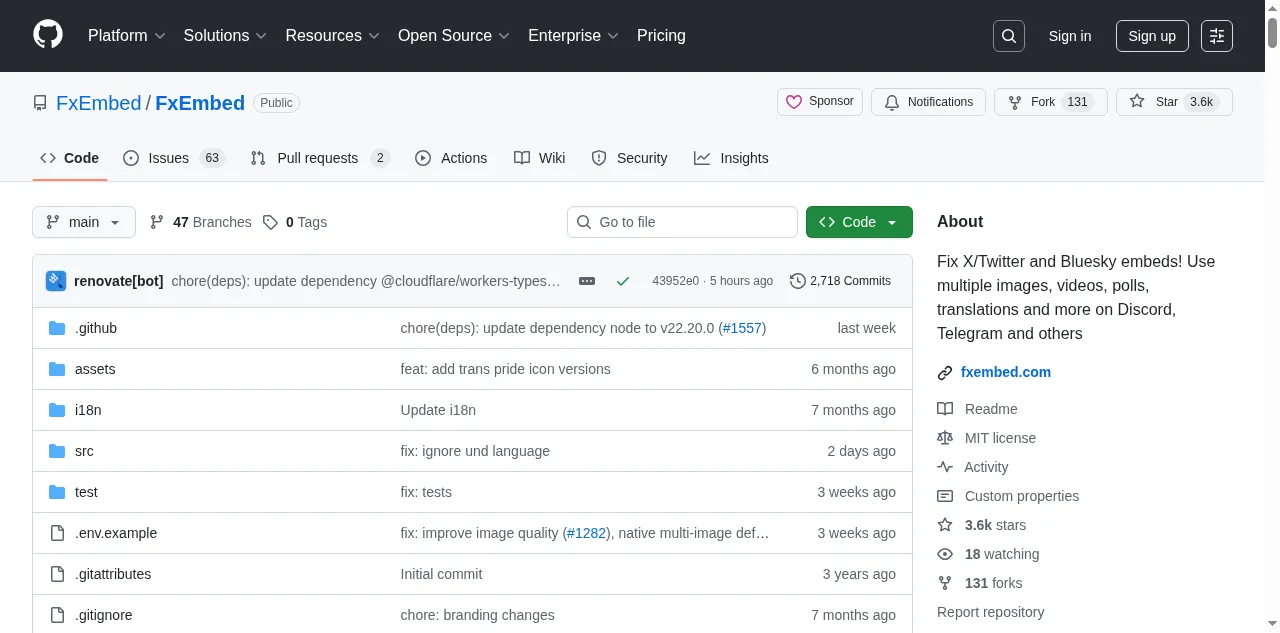This screenshot has height=633, width=1280.
Task: Click the Sponsor button
Action: click(x=820, y=102)
